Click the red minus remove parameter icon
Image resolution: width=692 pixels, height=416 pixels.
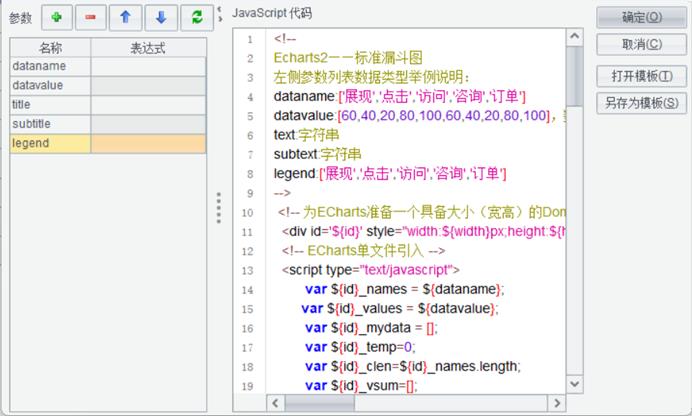[92, 18]
